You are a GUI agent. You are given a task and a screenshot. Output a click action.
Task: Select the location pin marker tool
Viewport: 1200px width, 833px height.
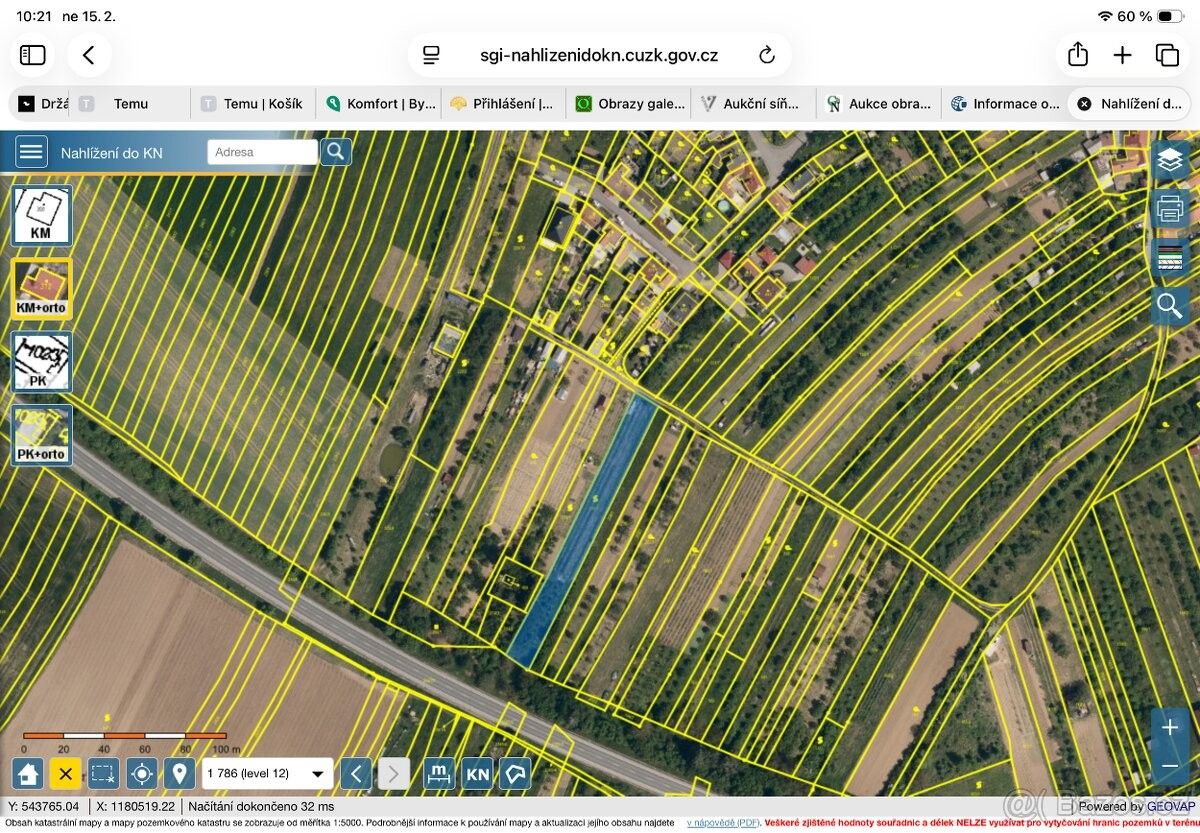coord(179,773)
